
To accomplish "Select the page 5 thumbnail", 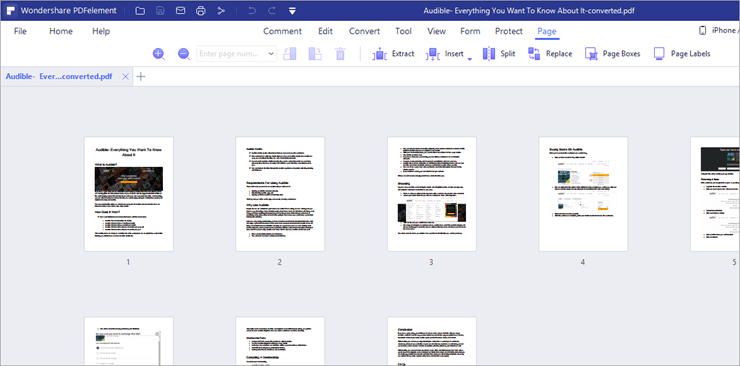I will 715,194.
